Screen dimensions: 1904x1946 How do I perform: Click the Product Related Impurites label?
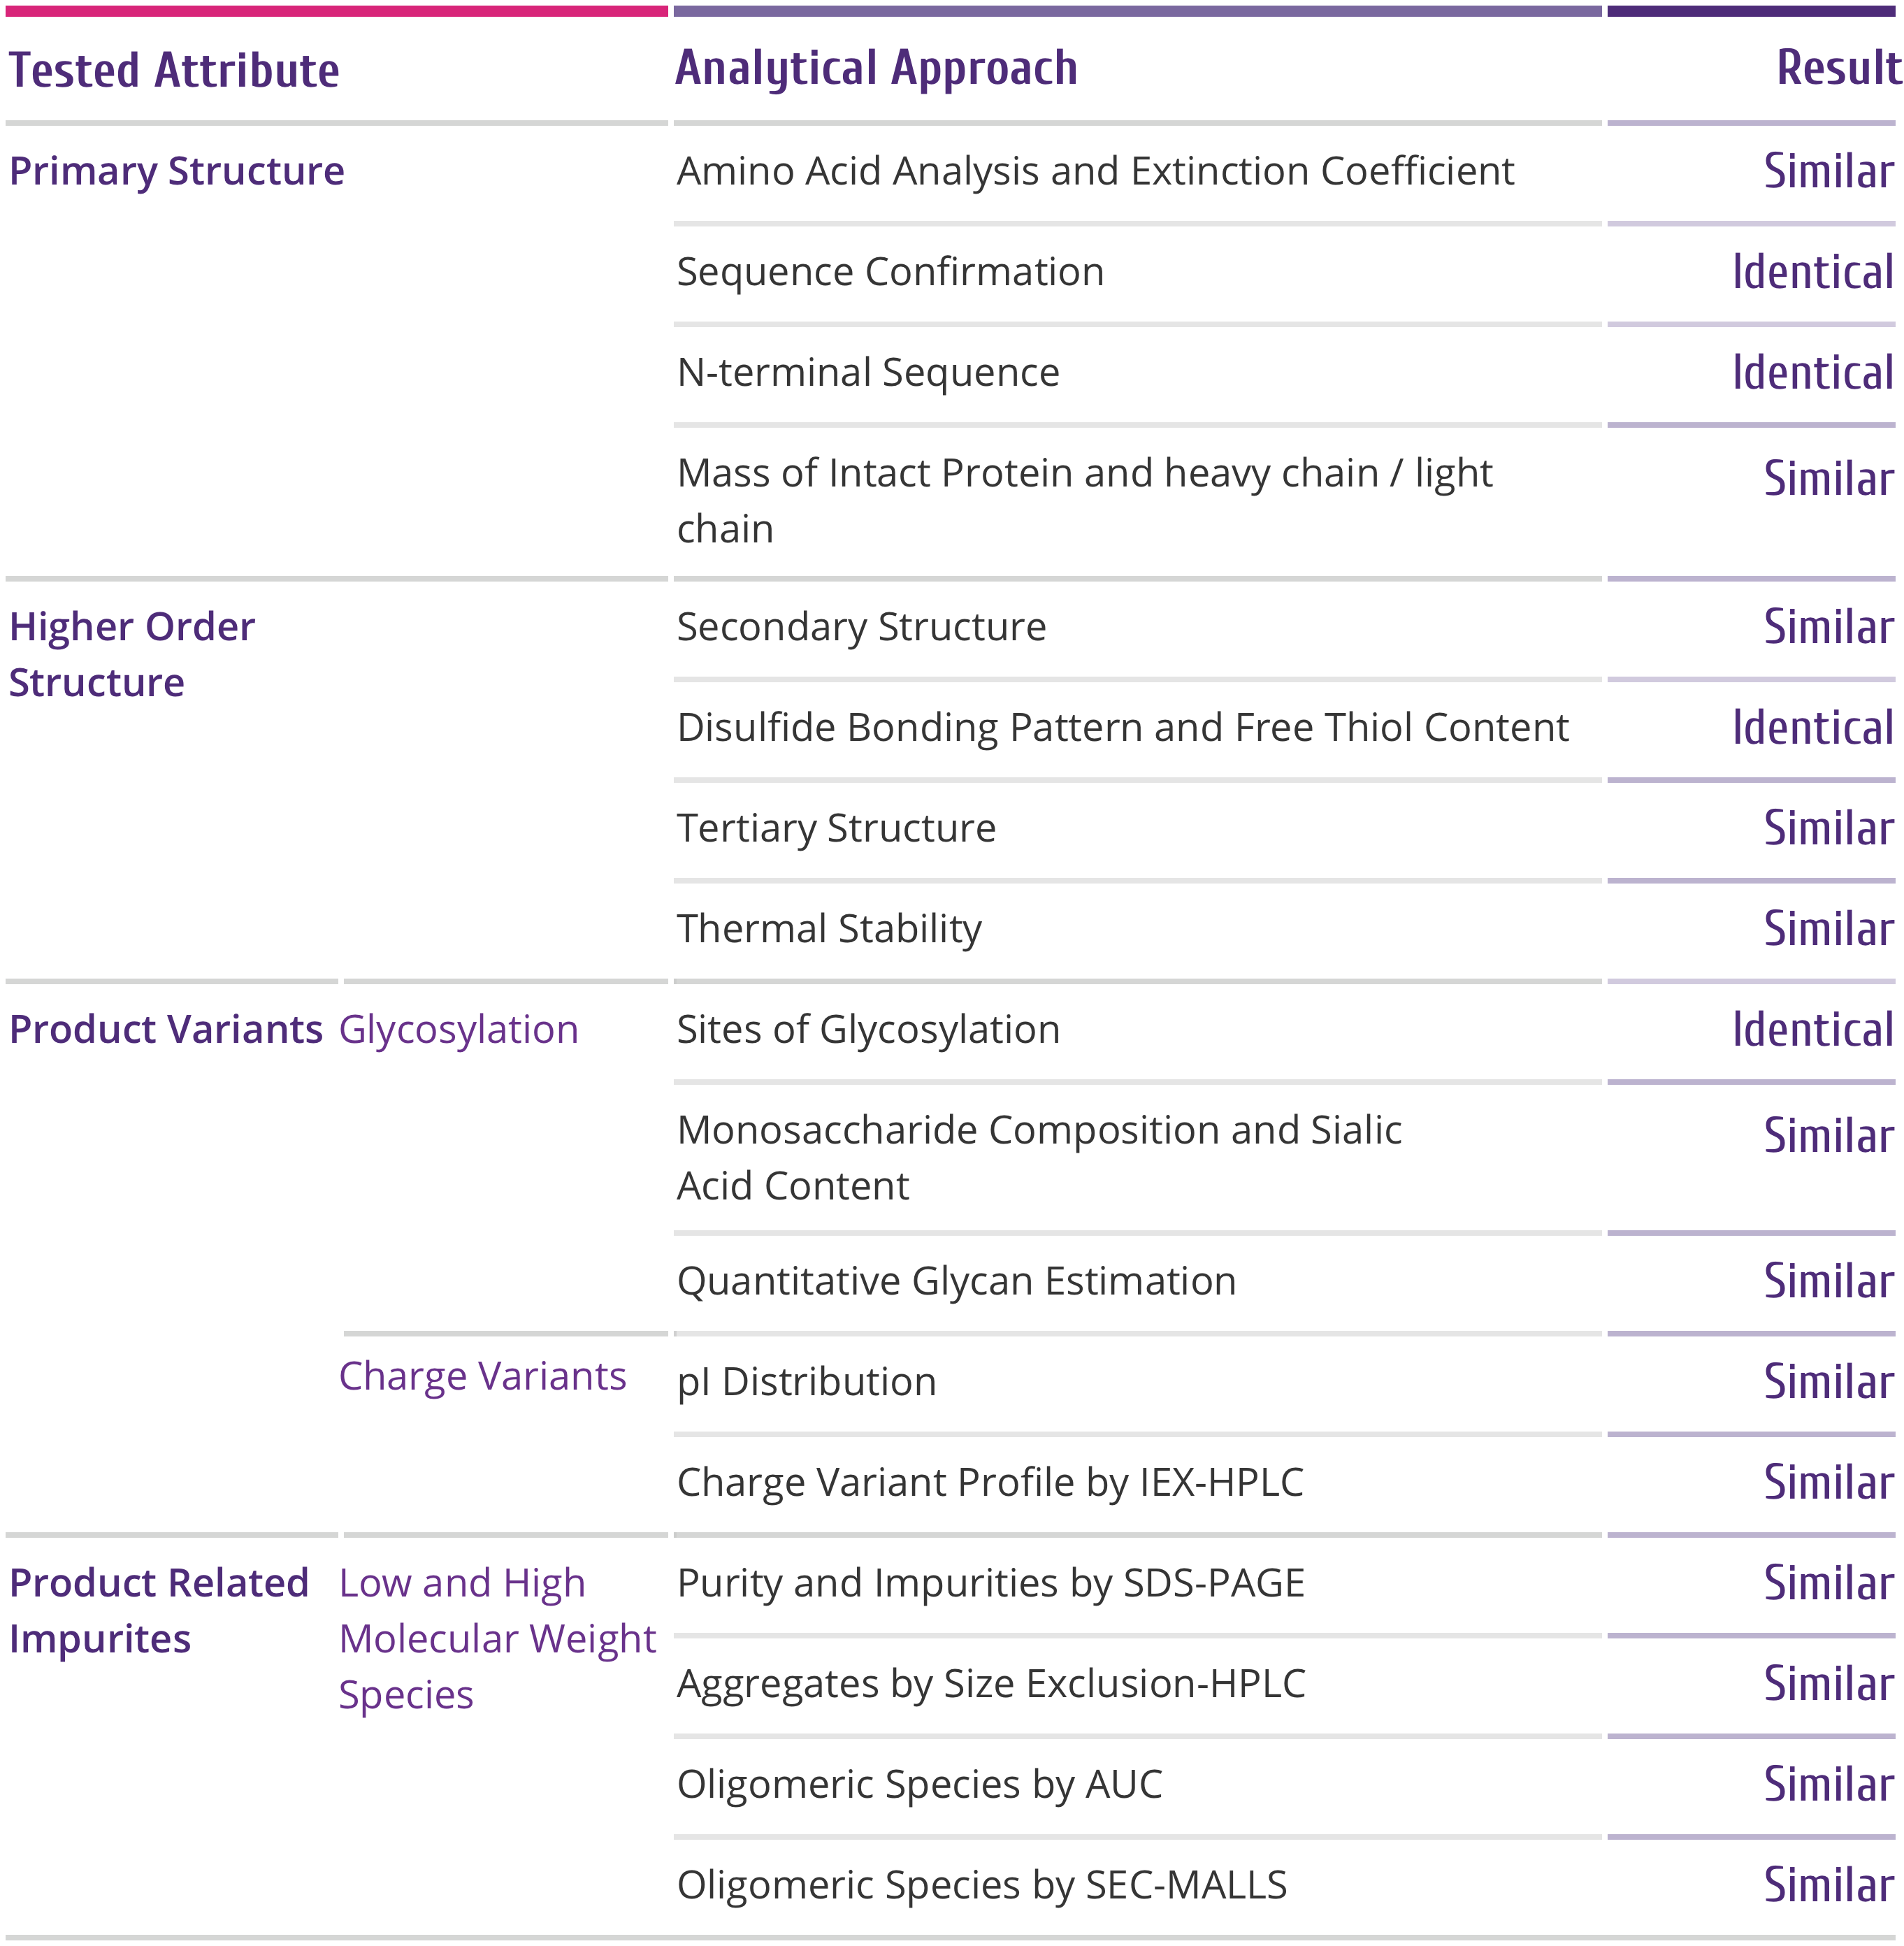pos(159,1610)
